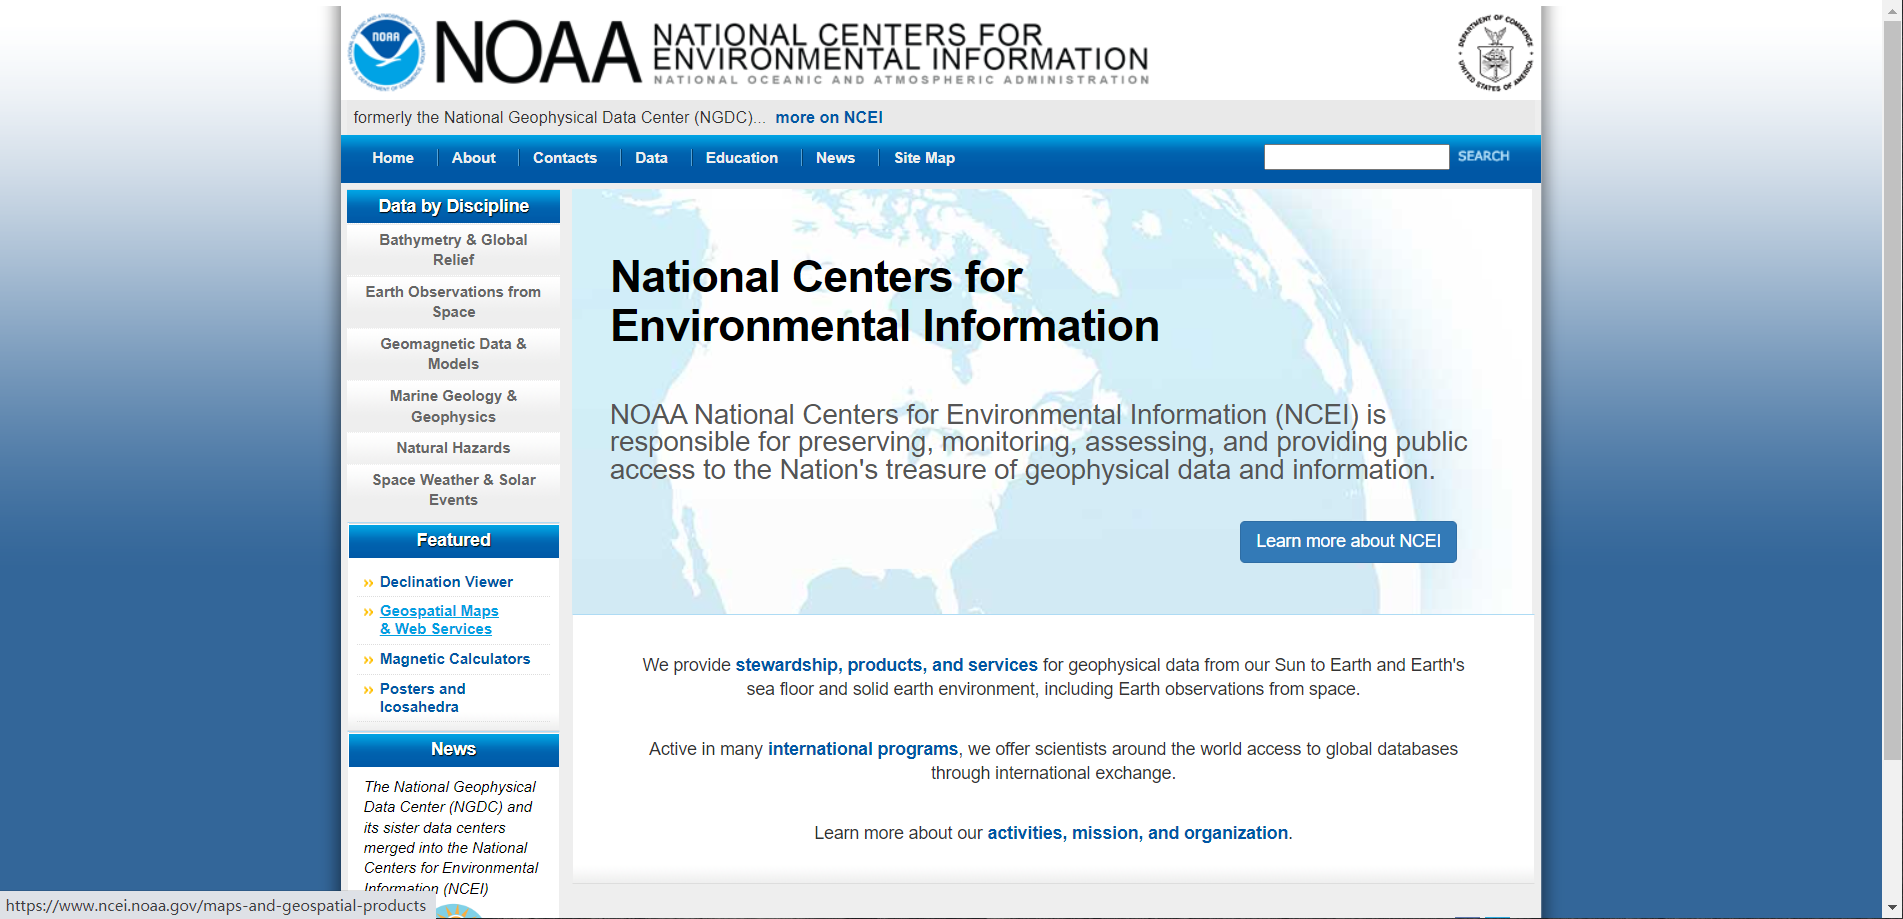Image resolution: width=1903 pixels, height=919 pixels.
Task: Click 'Learn more about NCEI' button
Action: click(1348, 542)
